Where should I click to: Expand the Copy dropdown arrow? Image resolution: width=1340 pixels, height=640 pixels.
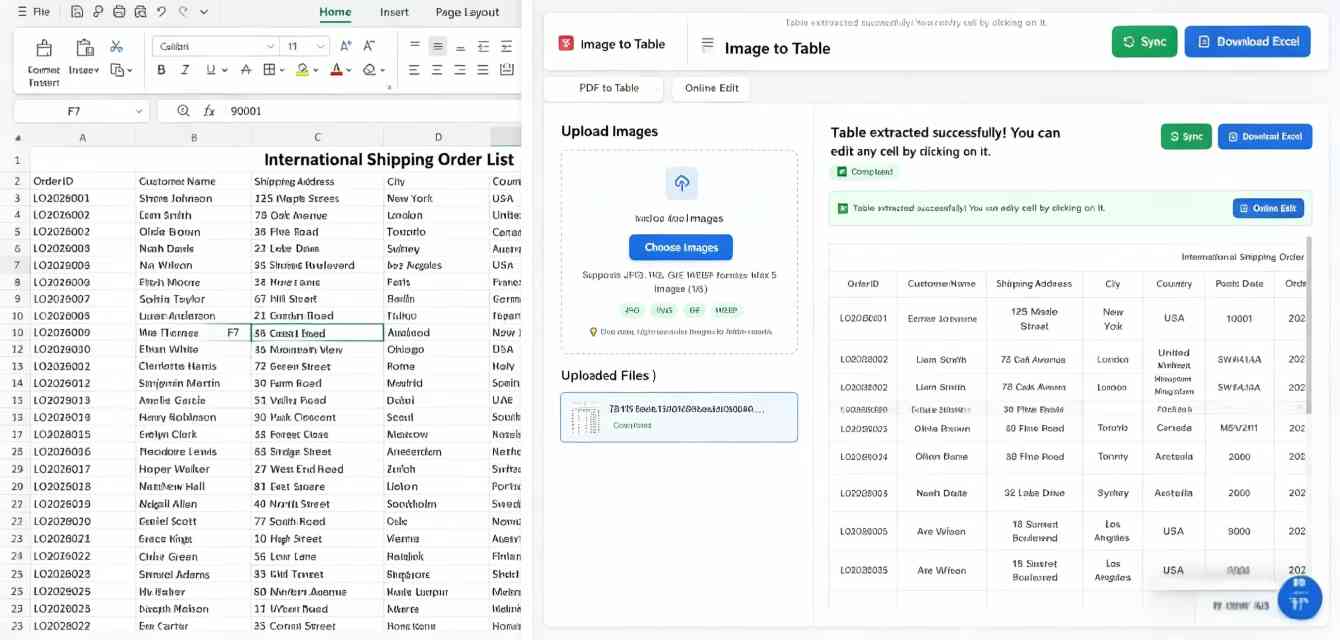130,70
